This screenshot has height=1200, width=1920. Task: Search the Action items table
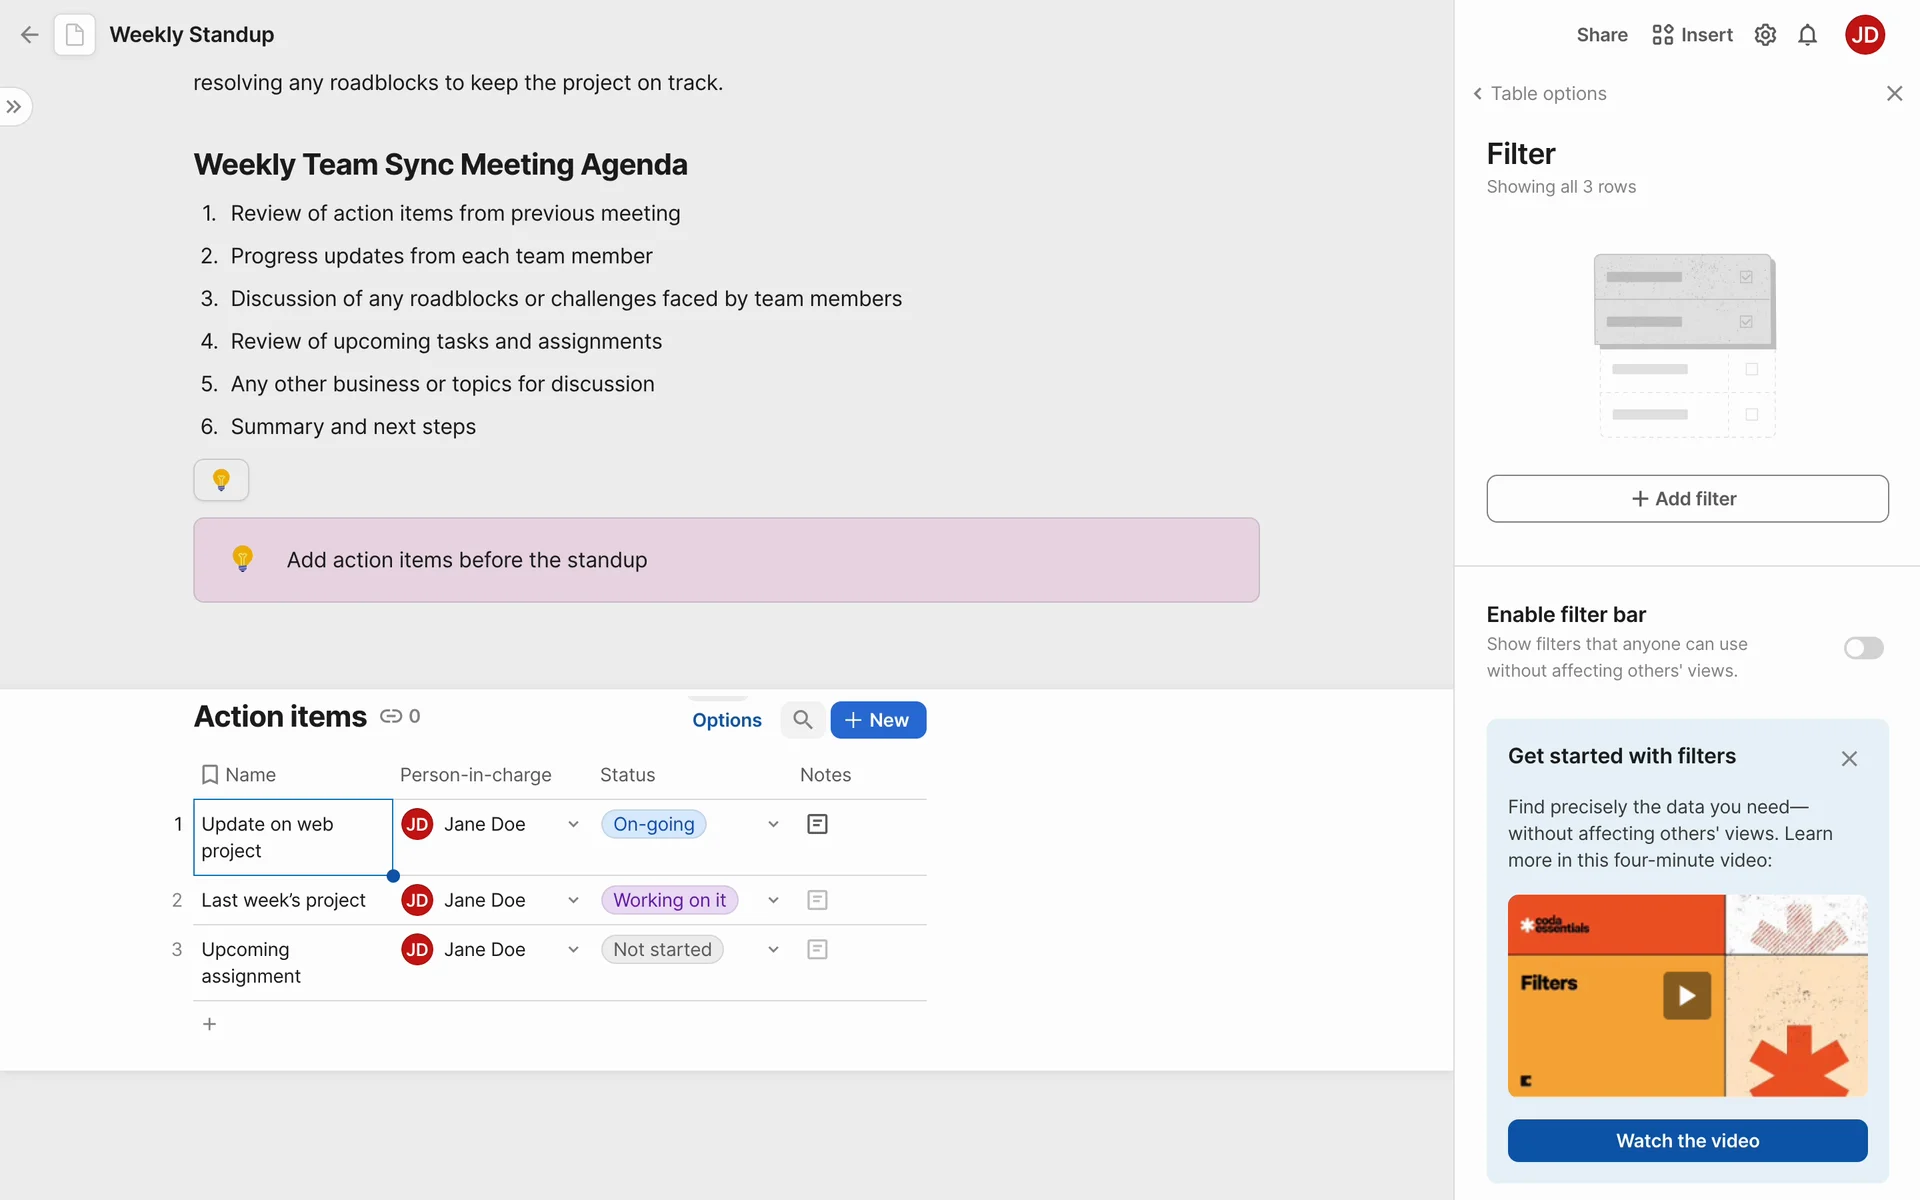(802, 720)
